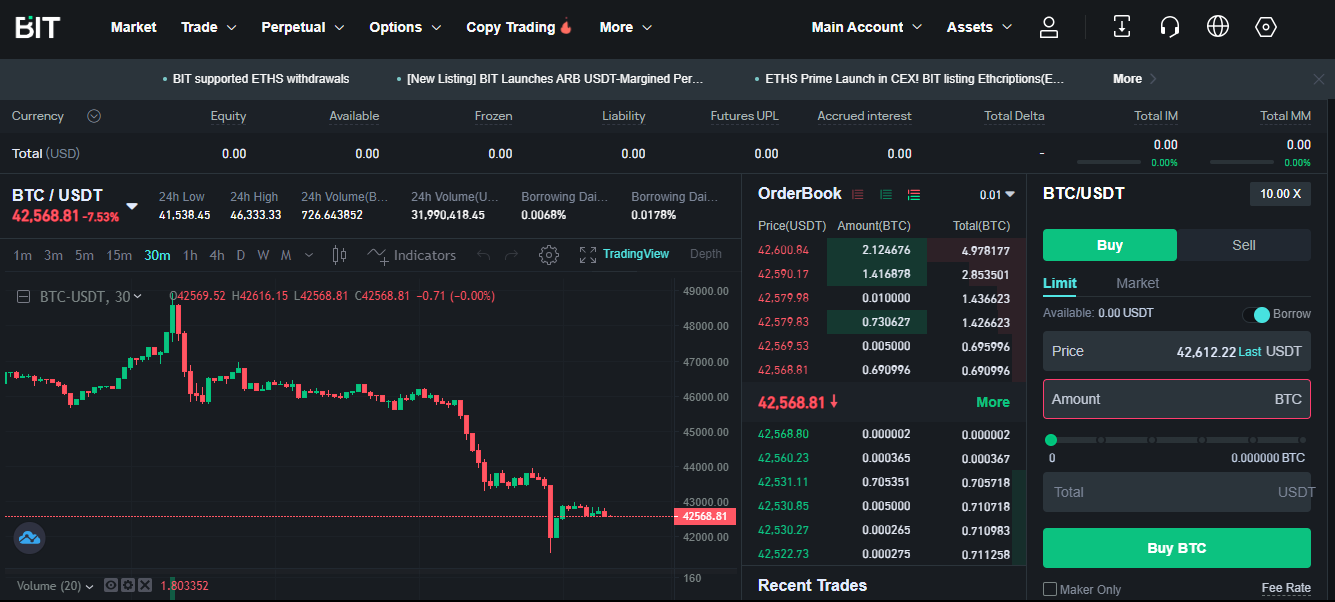
Task: Select the Limit order tab
Action: tap(1060, 283)
